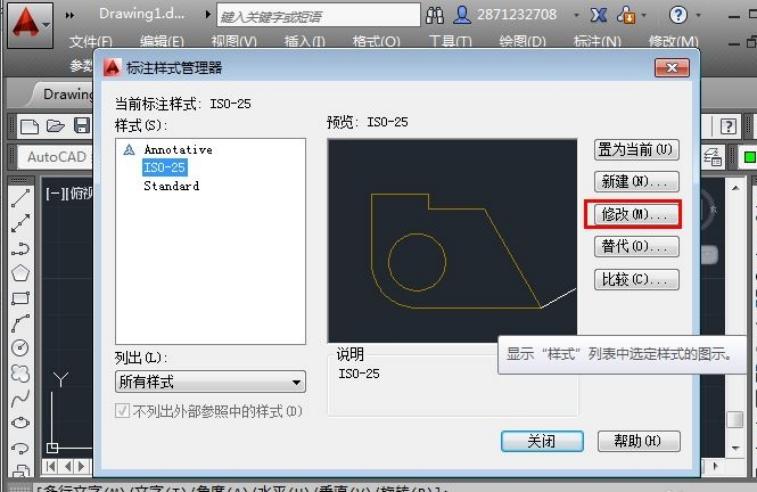
Task: Open the 编辑(E) menu
Action: tap(162, 42)
